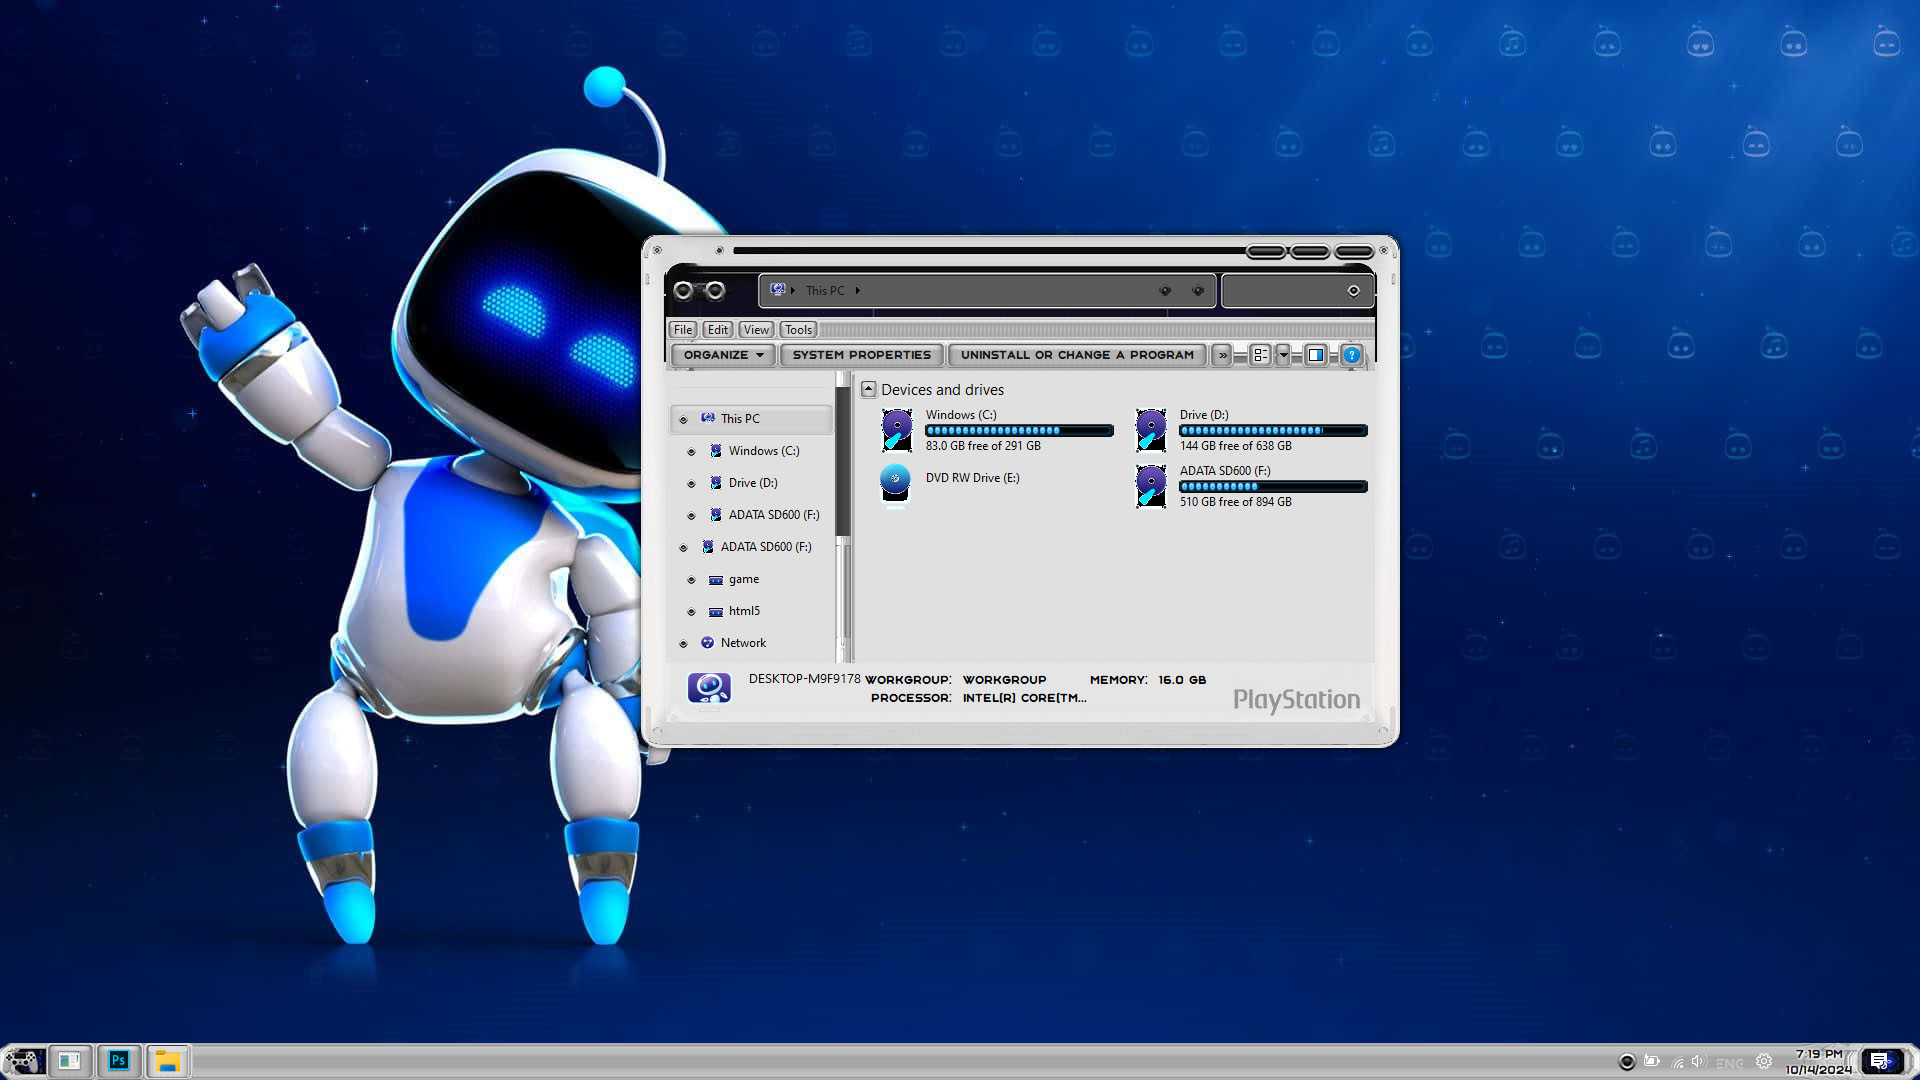Show more toolbar commands chevron
The width and height of the screenshot is (1920, 1080).
(1222, 355)
